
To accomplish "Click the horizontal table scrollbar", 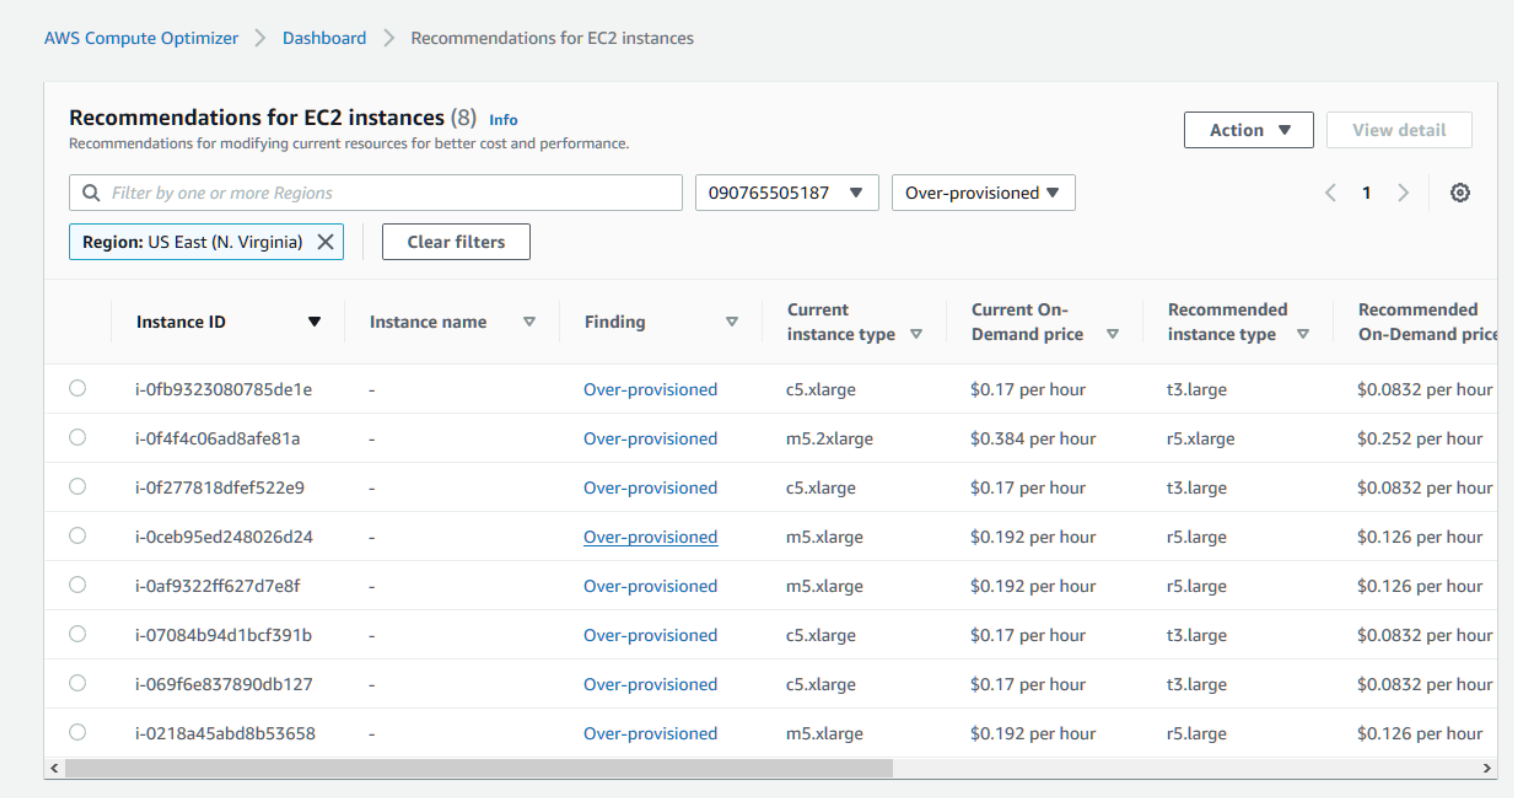I will click(x=478, y=768).
